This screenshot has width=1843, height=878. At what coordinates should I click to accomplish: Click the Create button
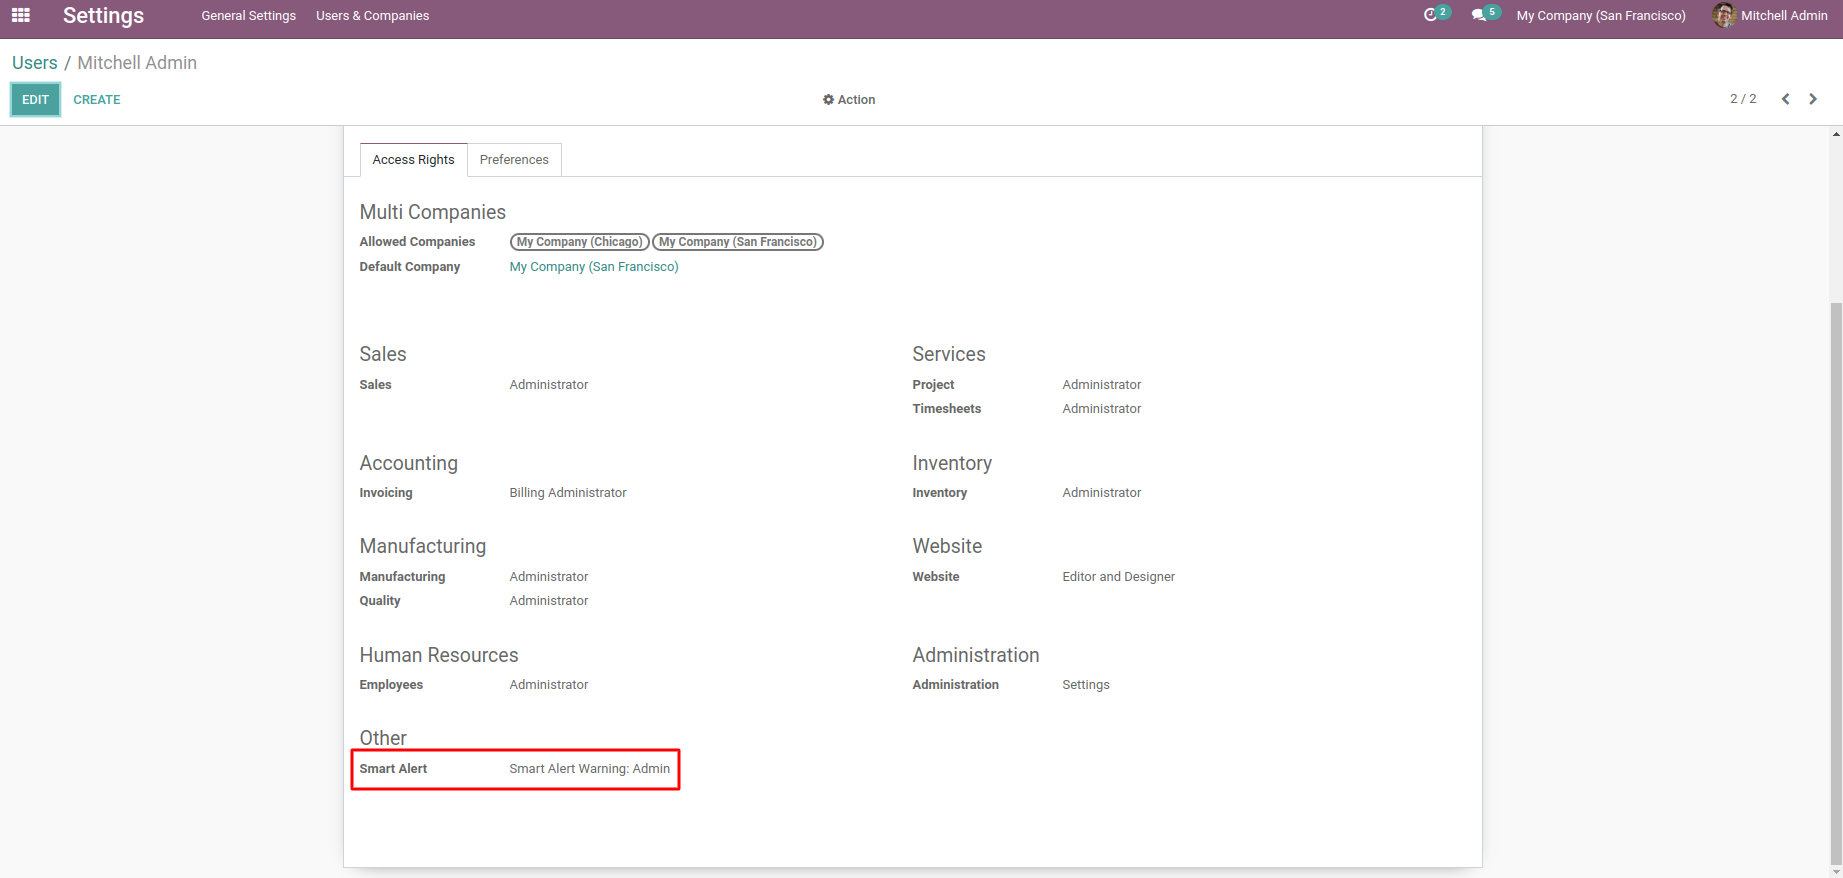[97, 100]
